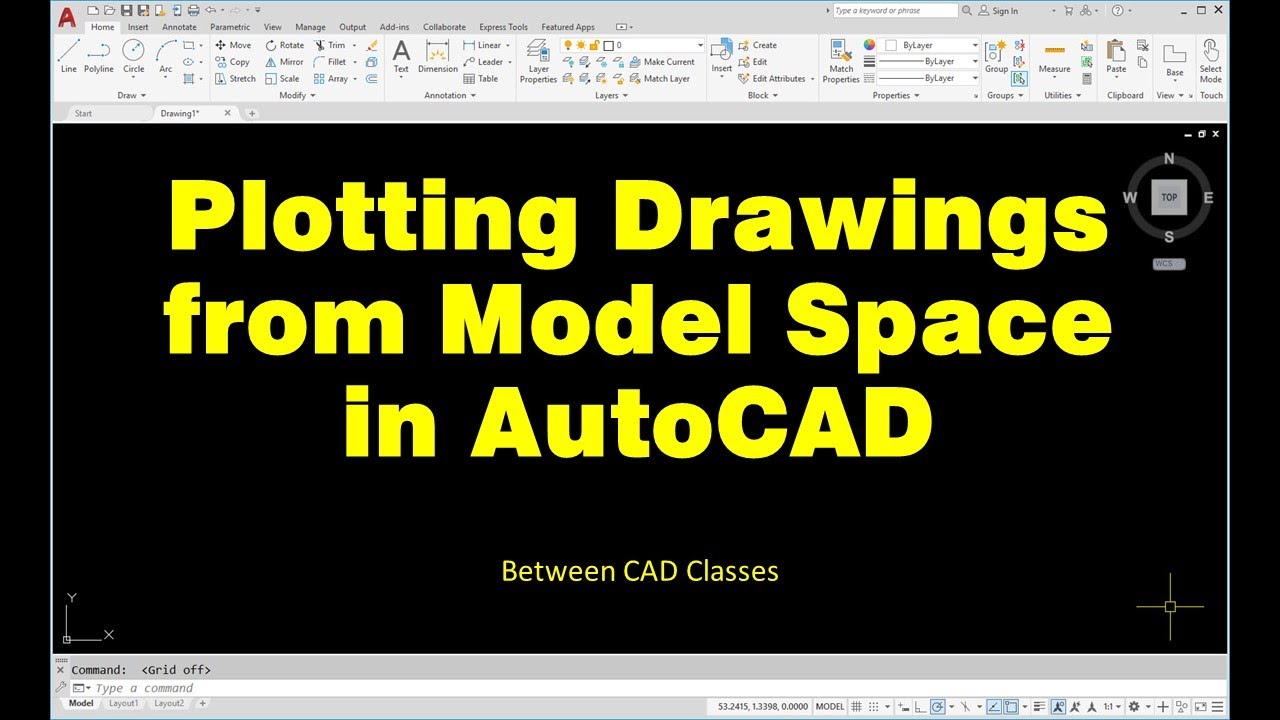The width and height of the screenshot is (1280, 720).
Task: Click the Match Properties tool
Action: point(841,61)
